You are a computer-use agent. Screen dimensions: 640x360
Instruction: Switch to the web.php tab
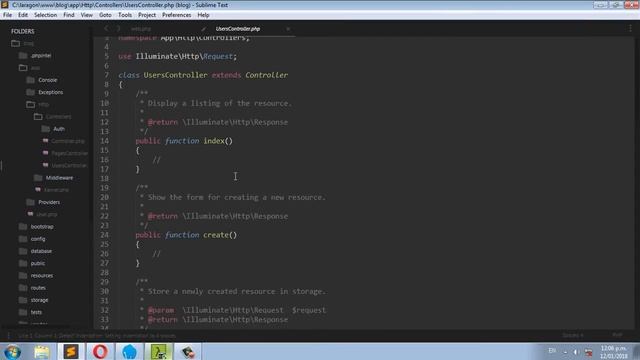141,29
